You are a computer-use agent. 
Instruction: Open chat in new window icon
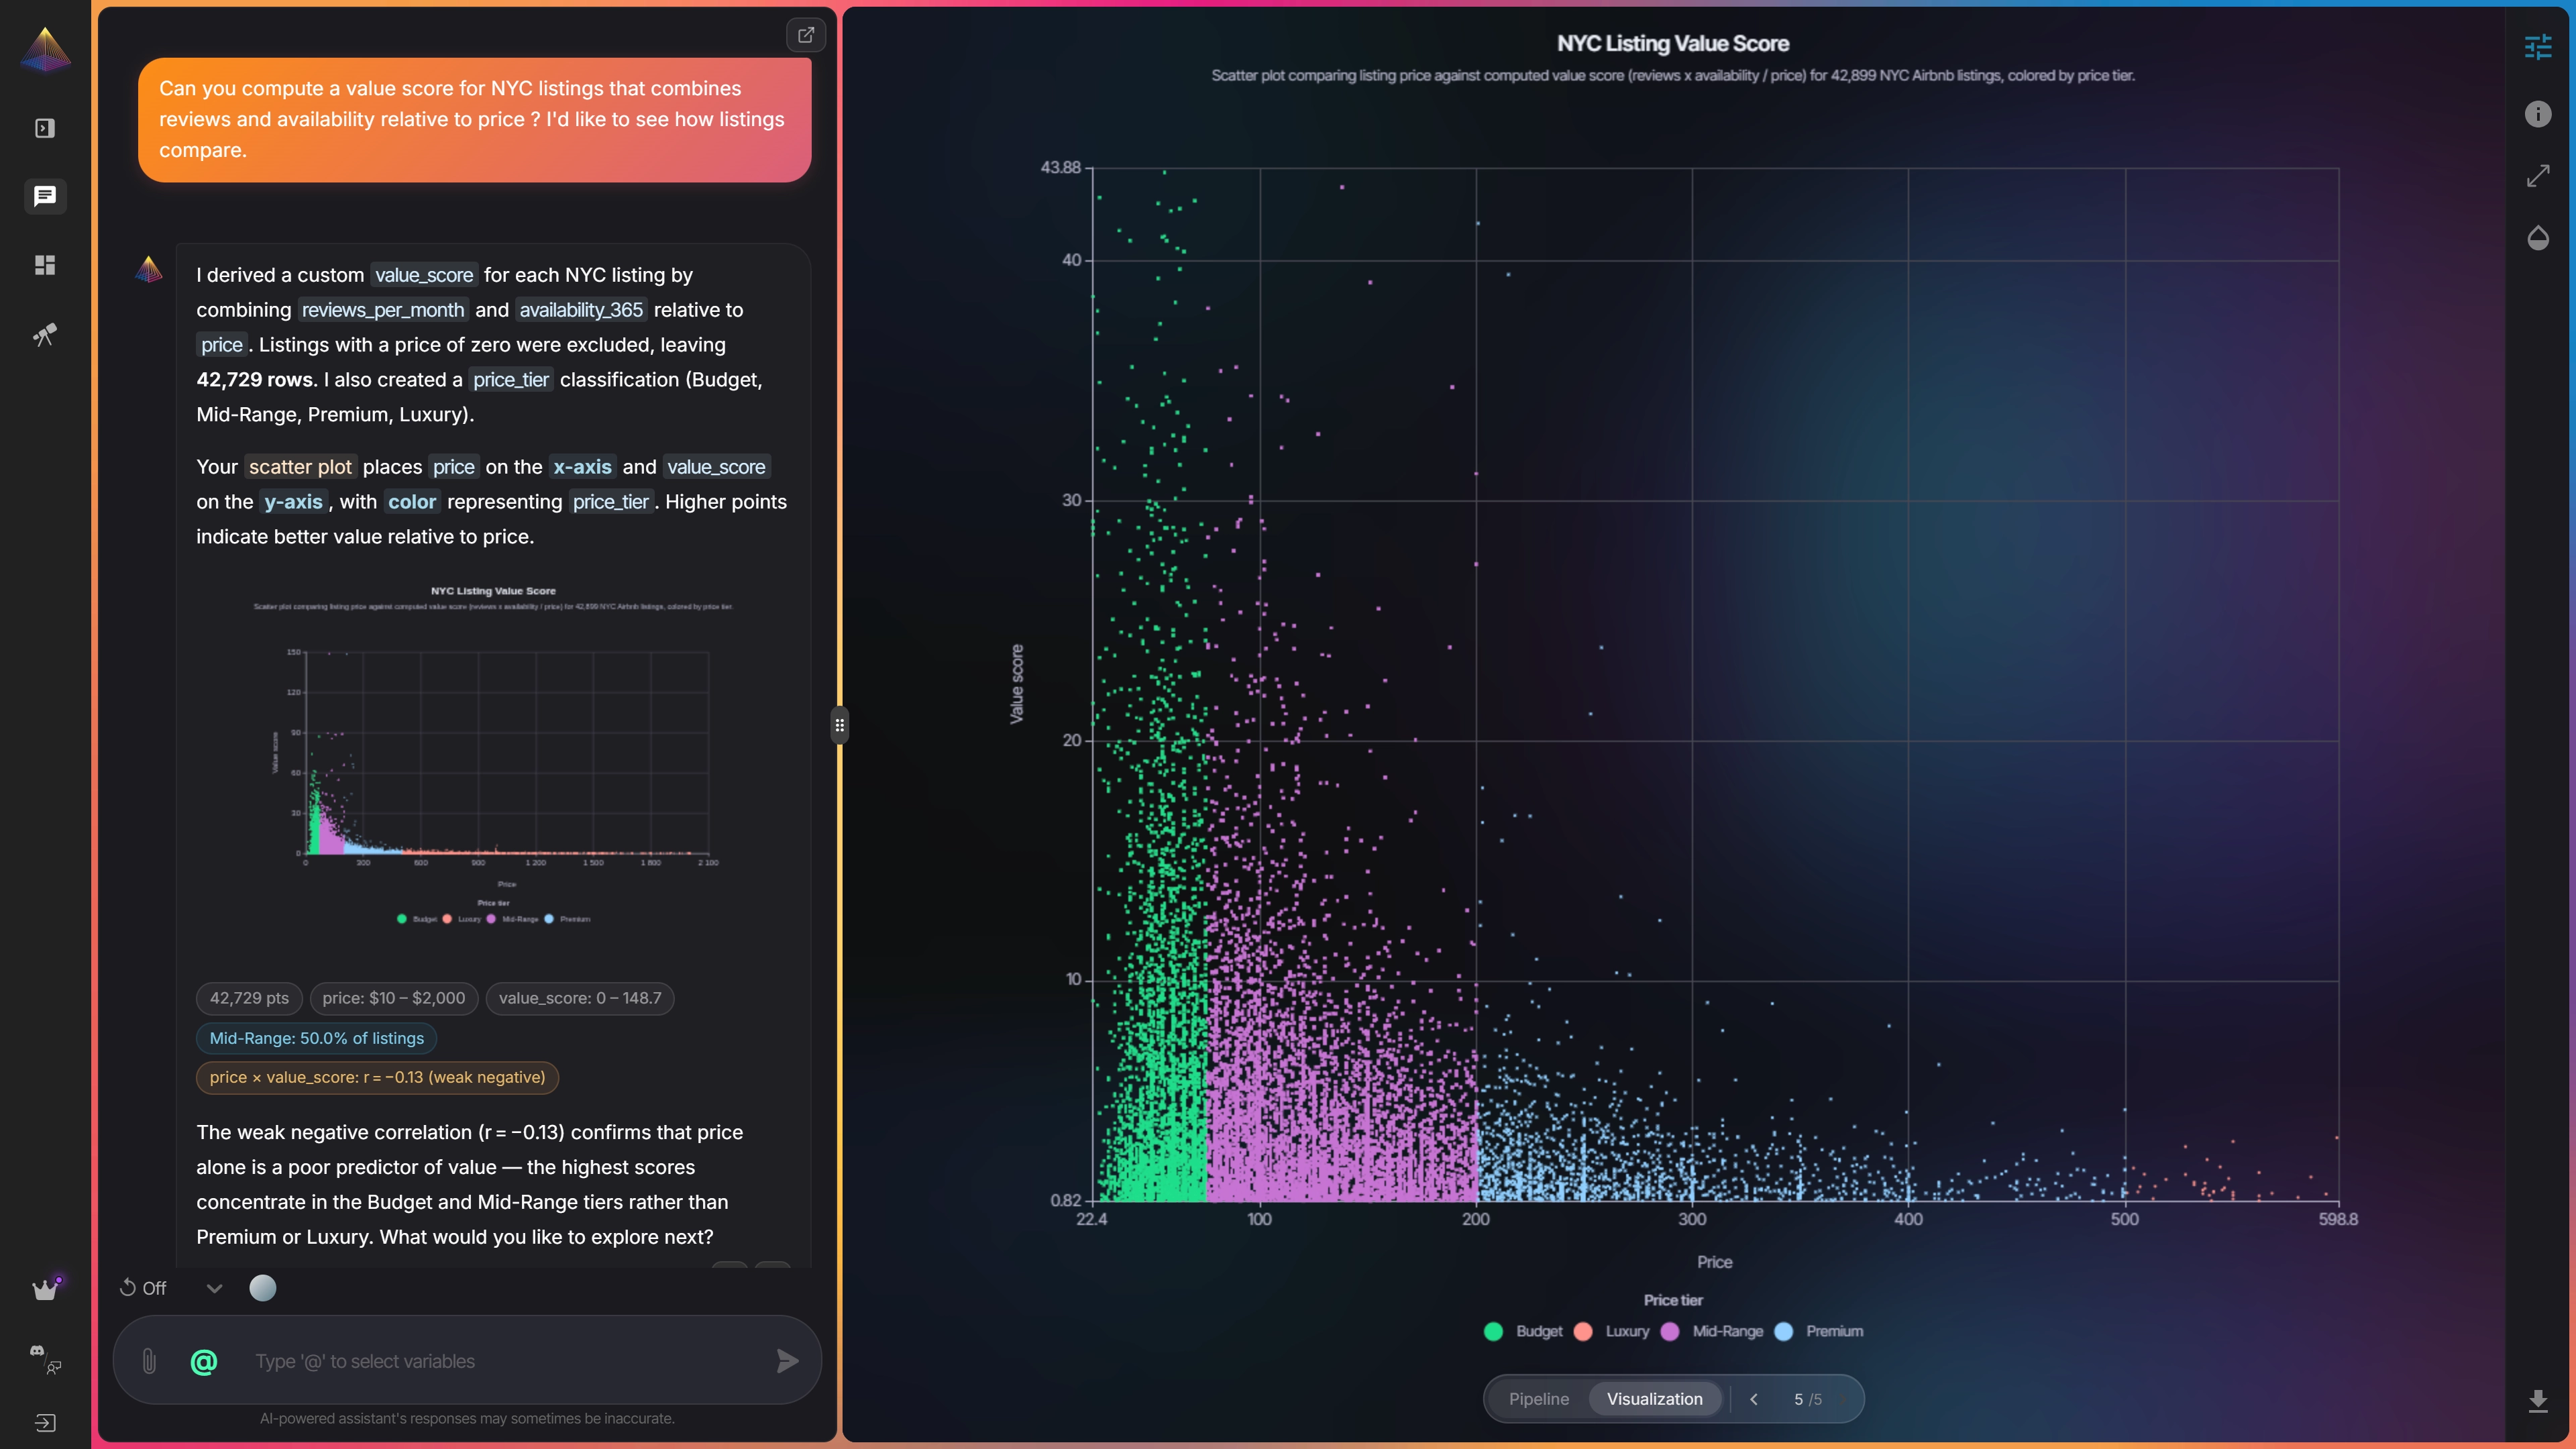805,35
